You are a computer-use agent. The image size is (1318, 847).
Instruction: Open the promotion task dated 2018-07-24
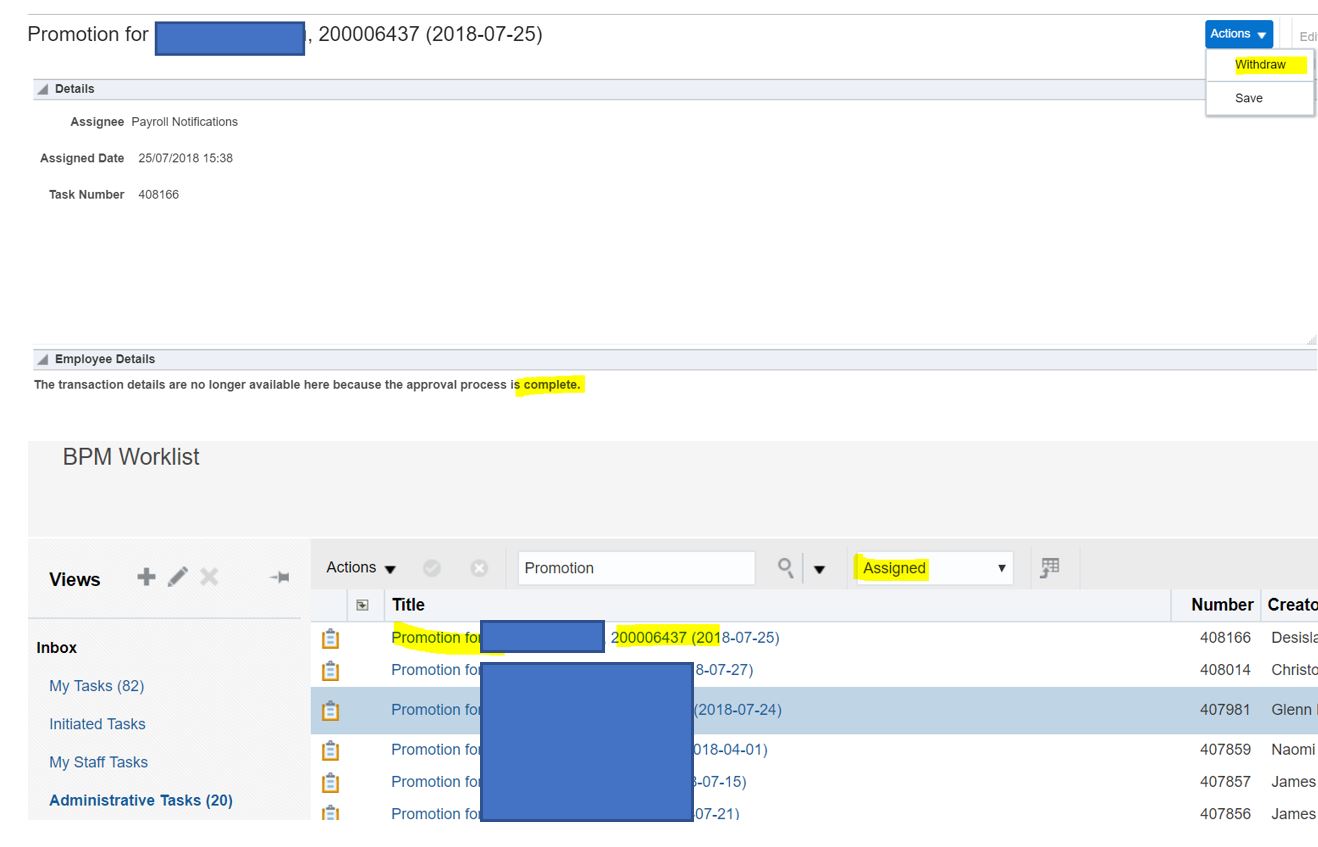pyautogui.click(x=586, y=710)
